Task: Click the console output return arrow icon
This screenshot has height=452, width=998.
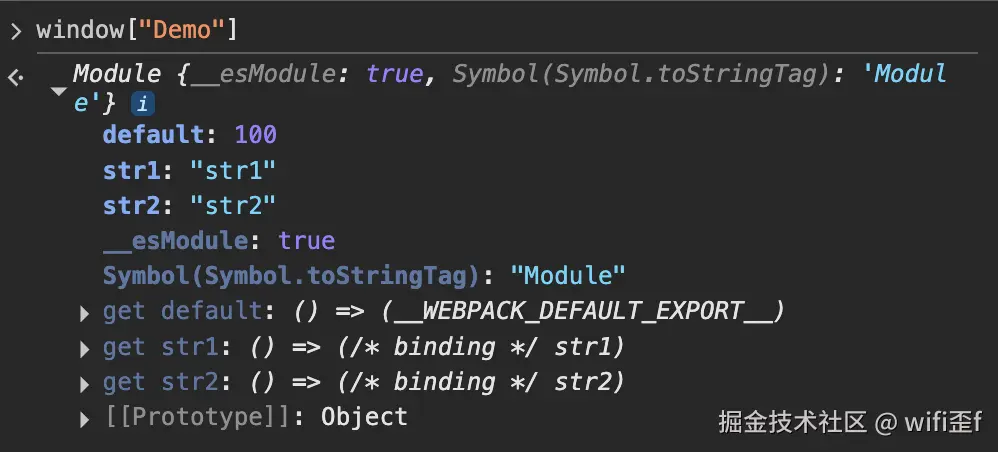Action: [16, 77]
